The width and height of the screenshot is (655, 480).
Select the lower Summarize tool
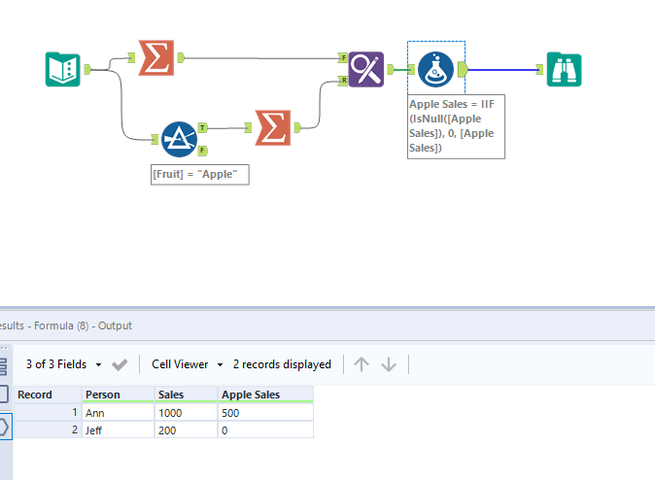coord(273,128)
